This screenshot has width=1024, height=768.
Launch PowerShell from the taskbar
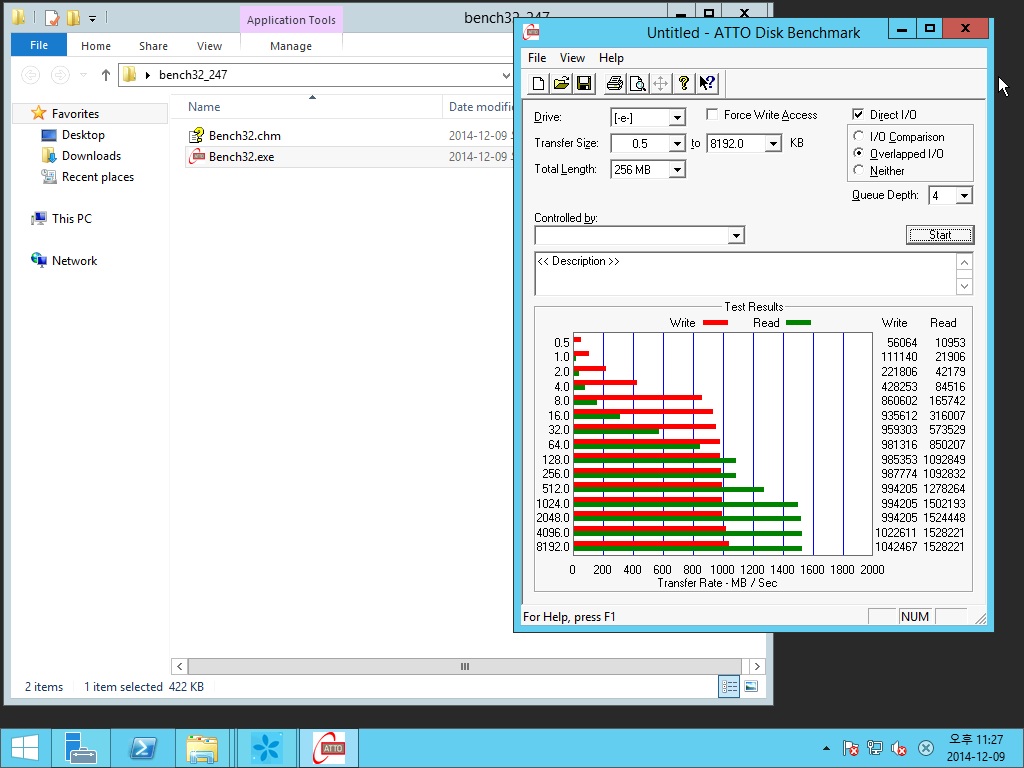pos(142,748)
